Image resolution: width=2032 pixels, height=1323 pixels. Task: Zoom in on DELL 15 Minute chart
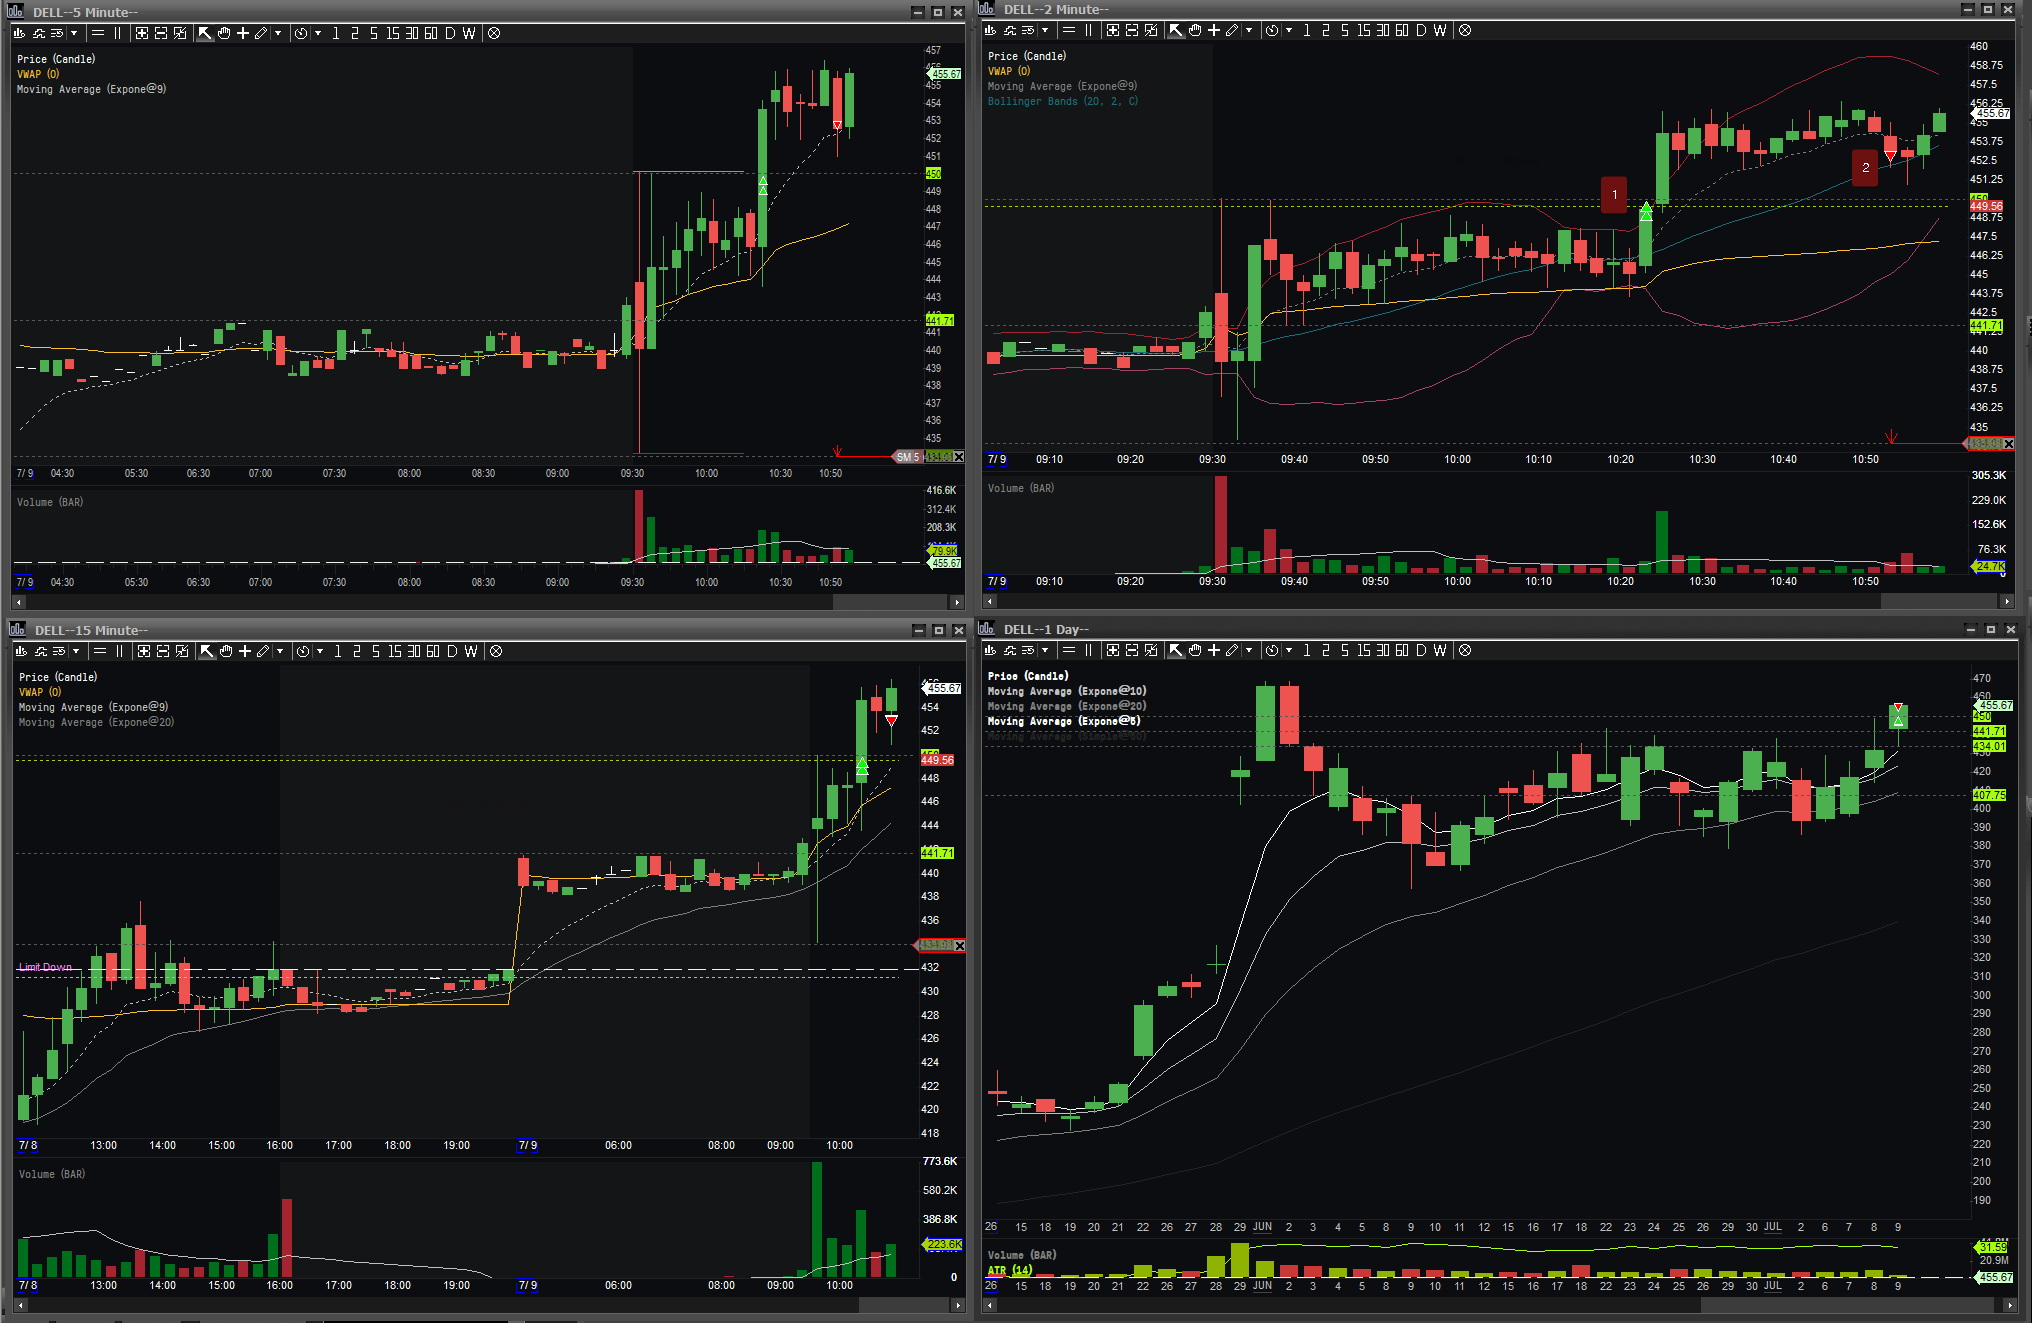144,651
